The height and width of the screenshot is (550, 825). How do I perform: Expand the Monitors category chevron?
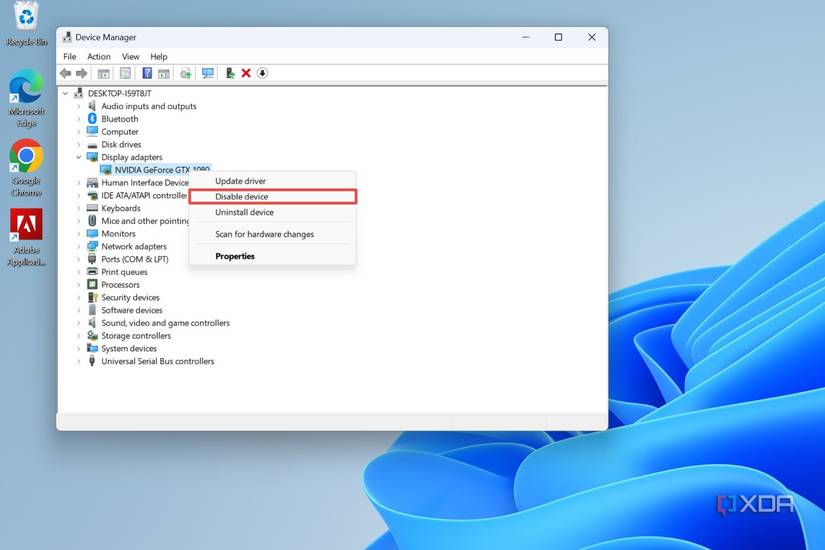[x=78, y=234]
